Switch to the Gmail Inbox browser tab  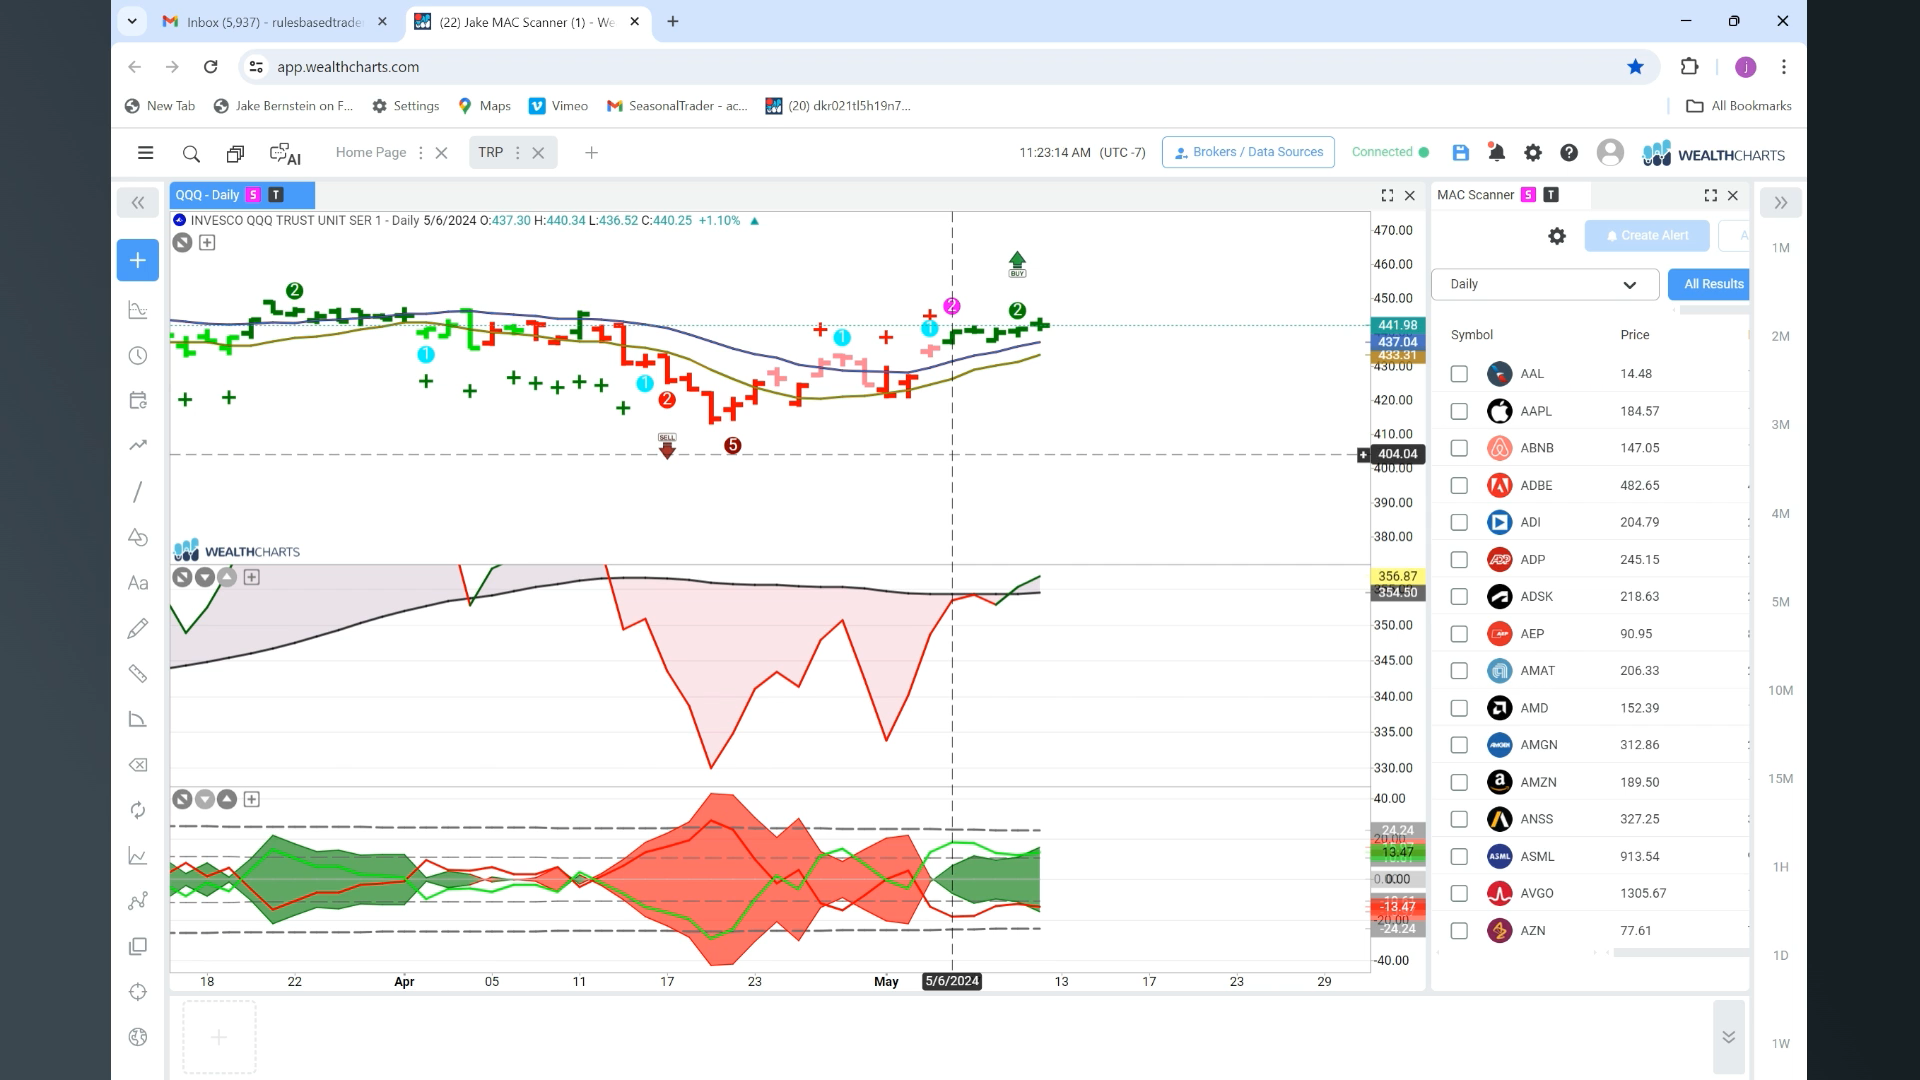click(x=276, y=22)
